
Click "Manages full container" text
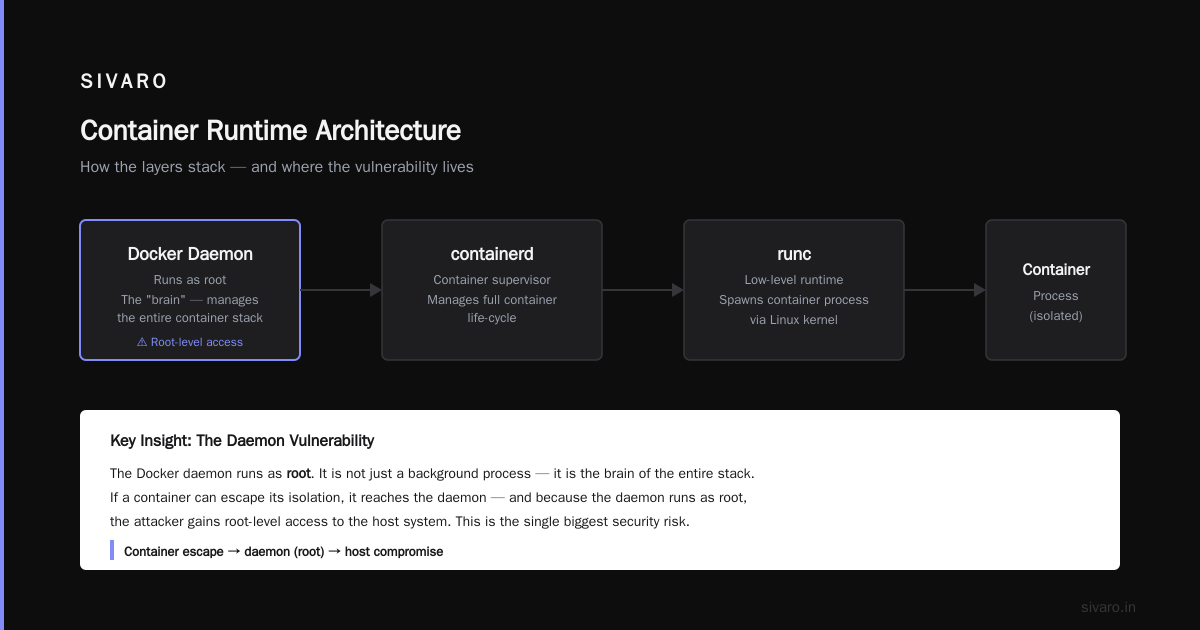coord(492,299)
